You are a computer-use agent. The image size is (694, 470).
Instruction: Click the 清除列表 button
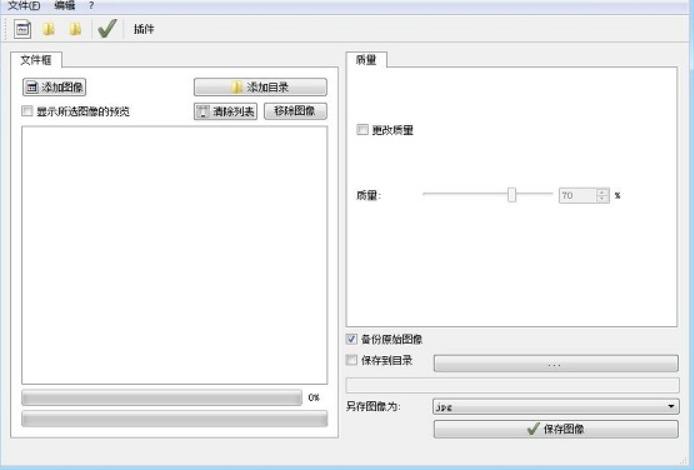click(x=225, y=112)
